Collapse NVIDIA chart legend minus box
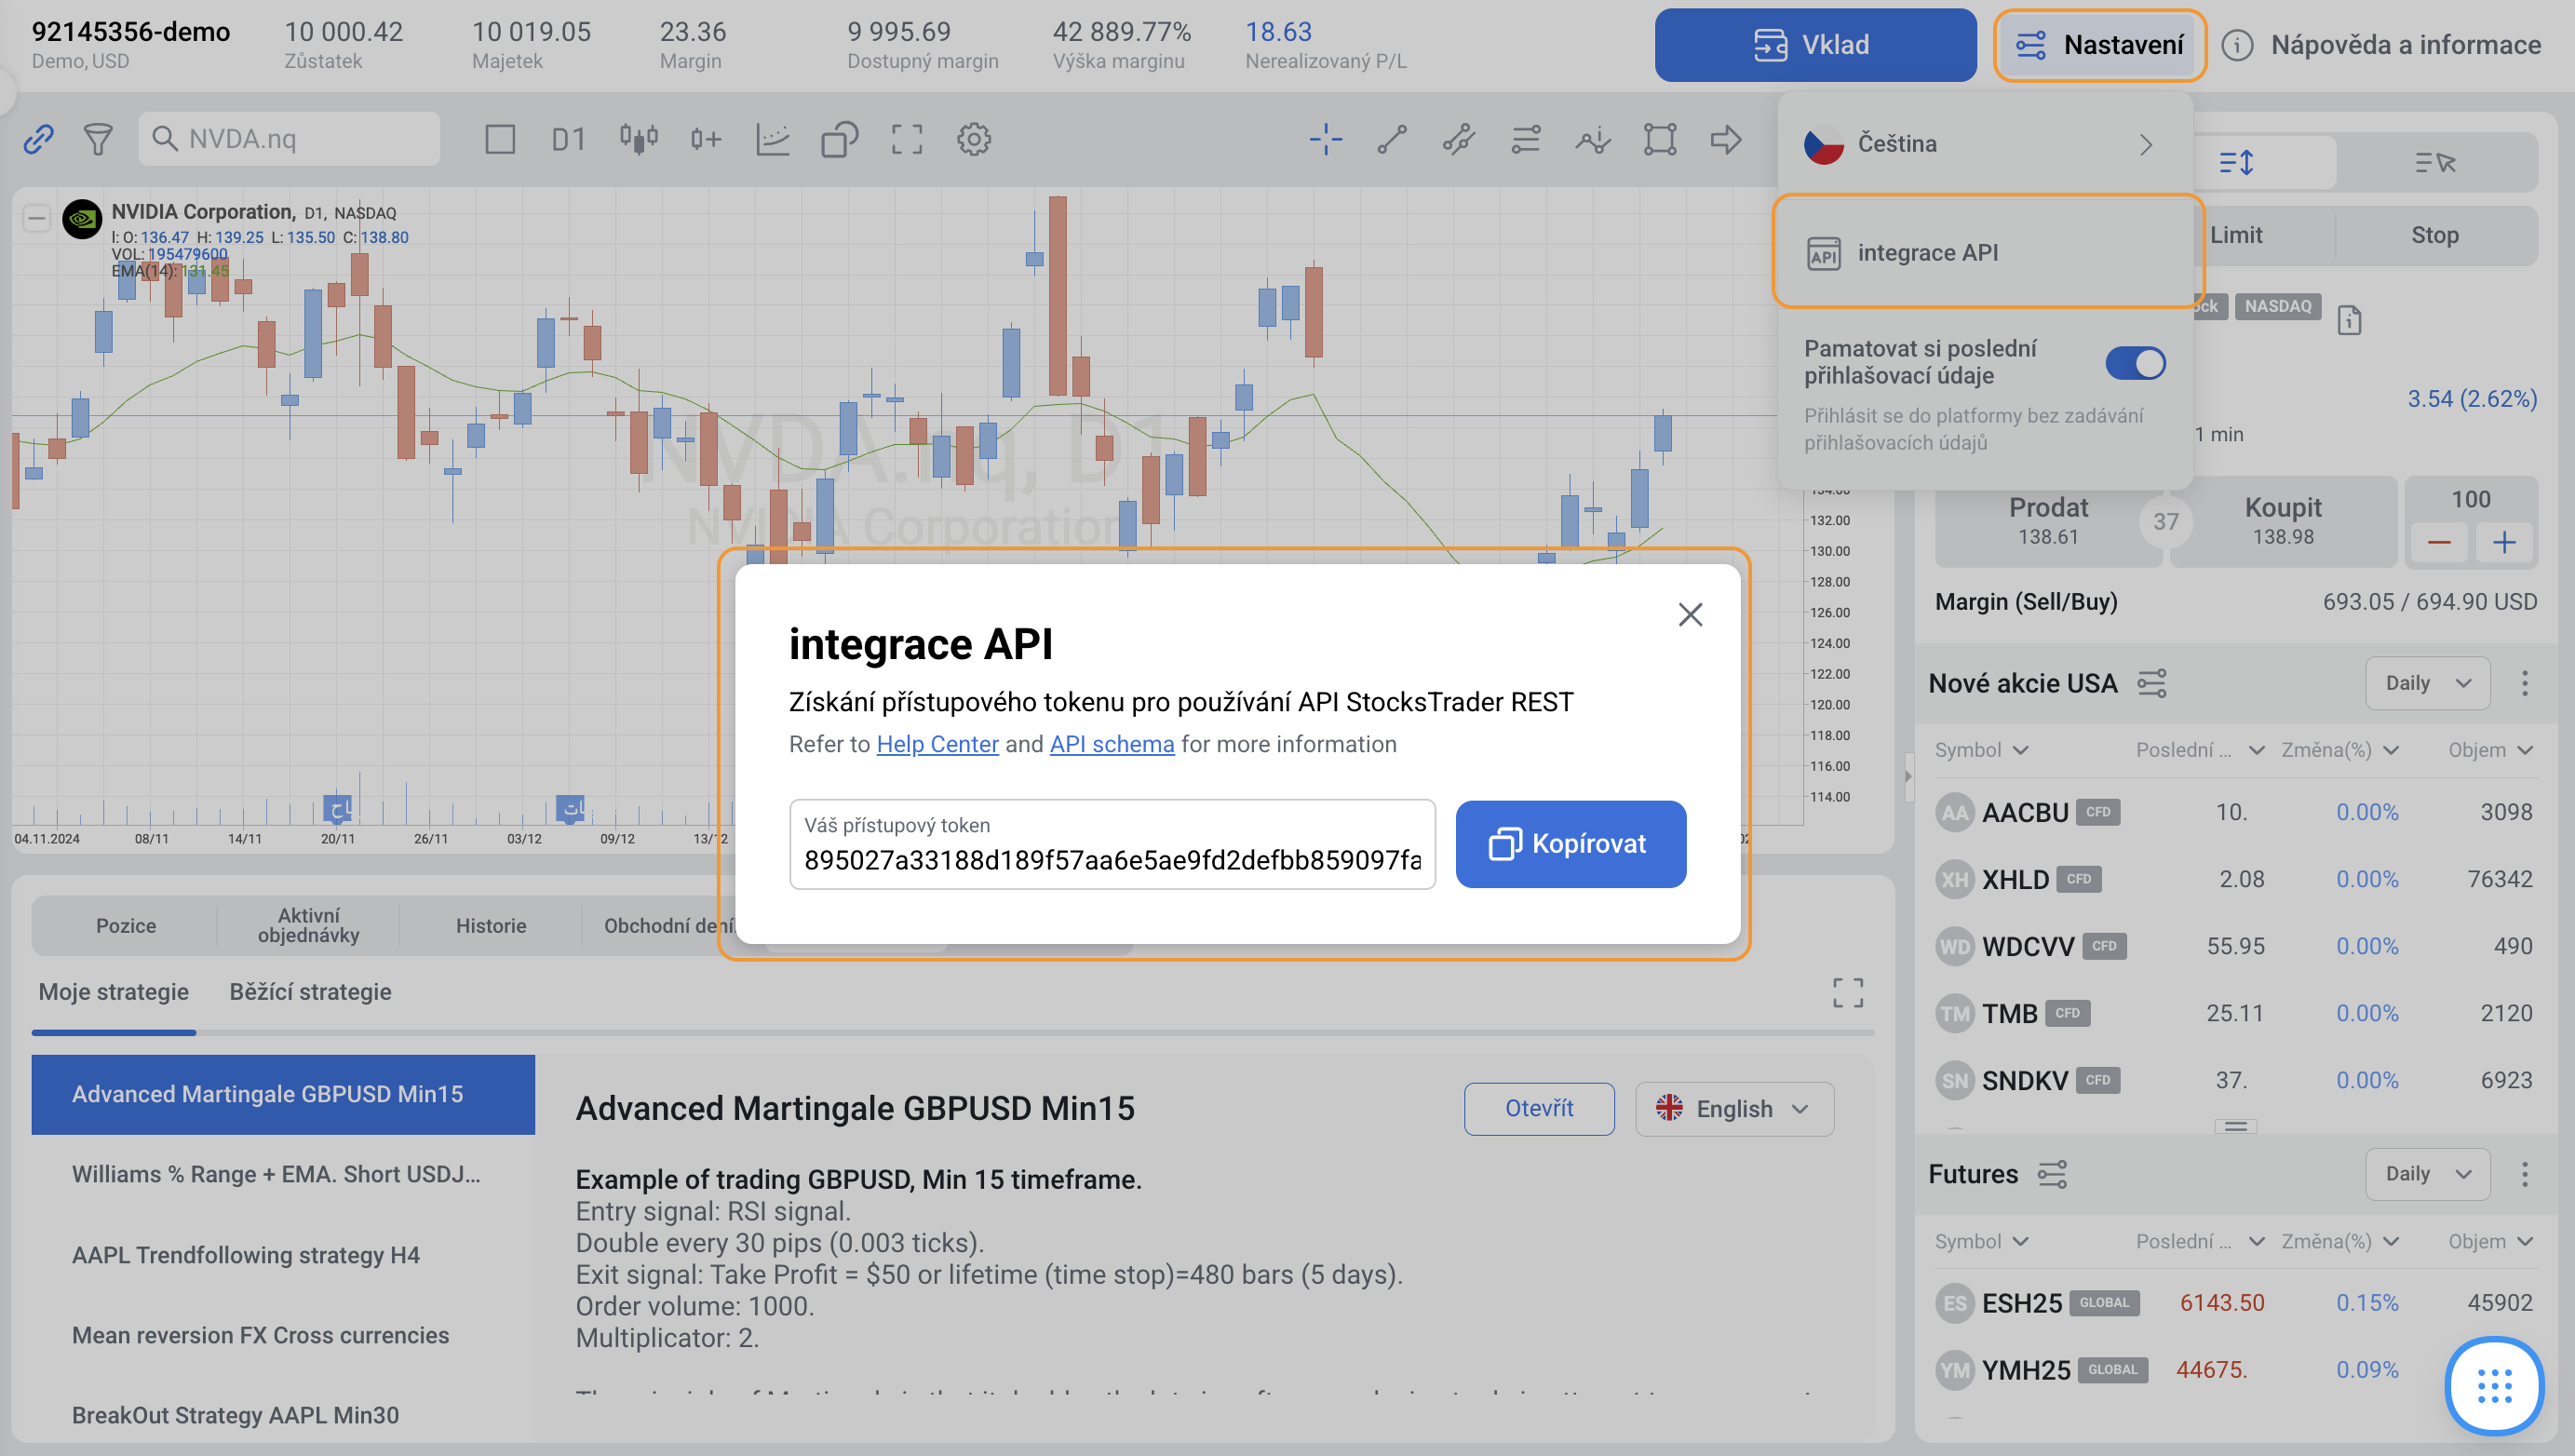 coord(37,217)
